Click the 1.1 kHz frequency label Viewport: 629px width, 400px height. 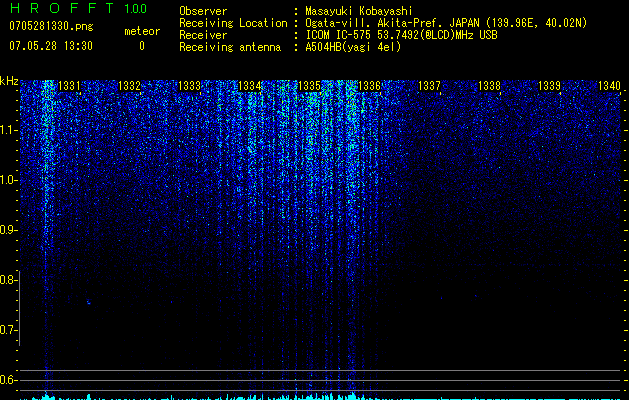(x=7, y=130)
